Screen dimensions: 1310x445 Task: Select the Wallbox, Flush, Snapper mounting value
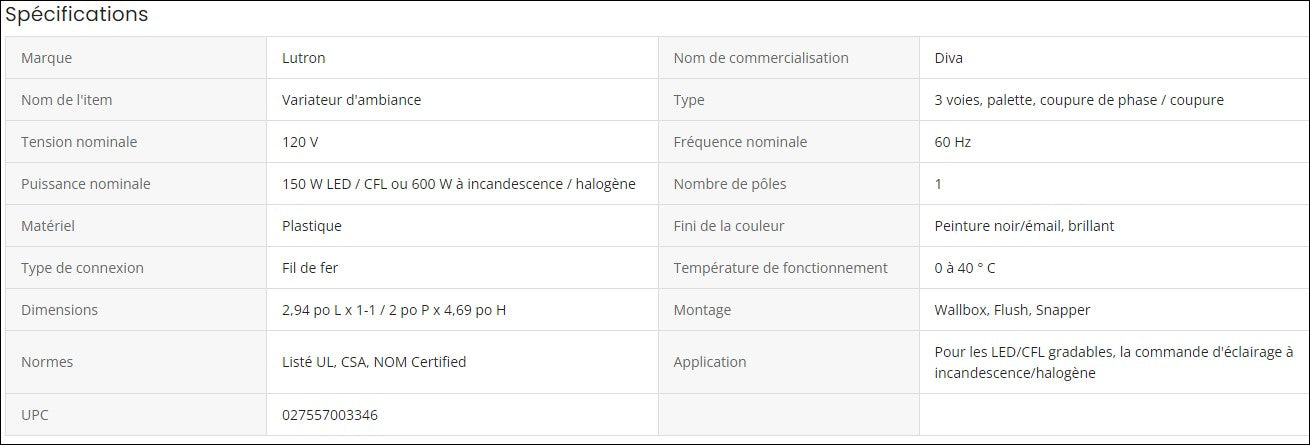(1012, 310)
